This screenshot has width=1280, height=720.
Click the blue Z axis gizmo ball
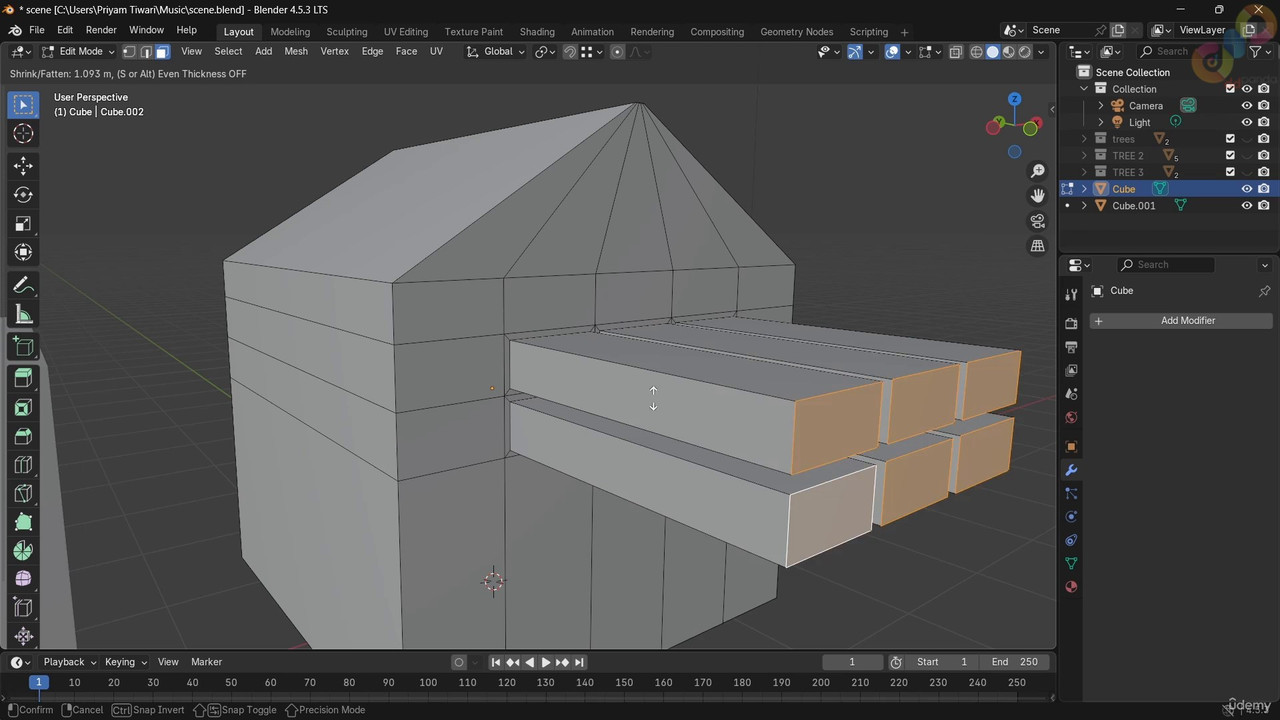pos(1015,99)
